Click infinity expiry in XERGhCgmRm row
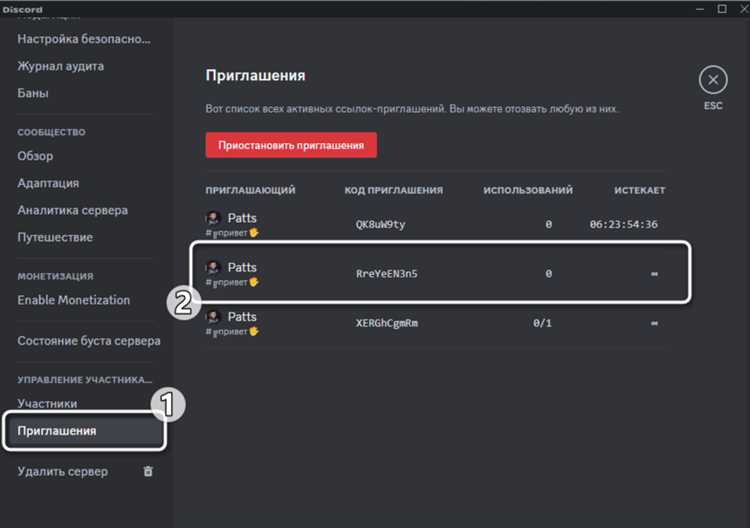This screenshot has height=528, width=750. click(x=654, y=323)
